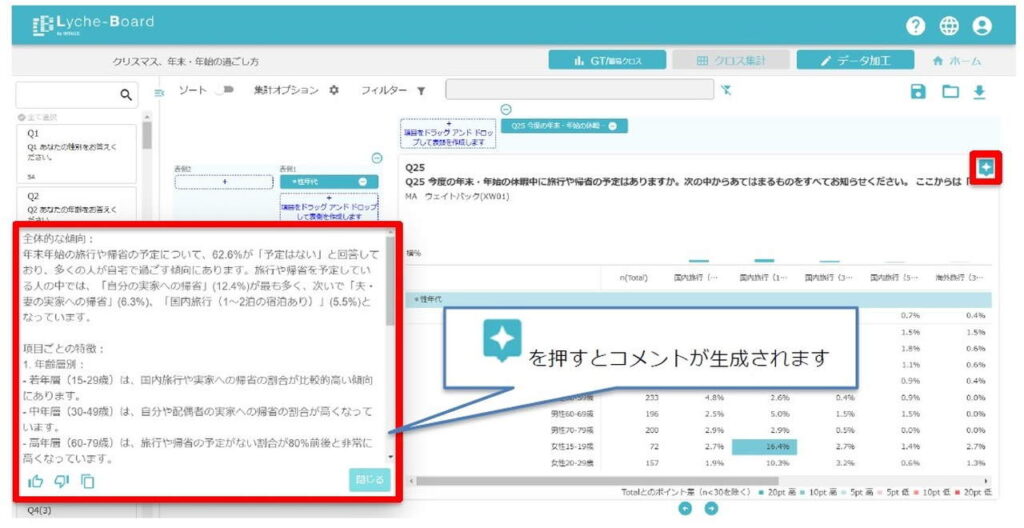Open GT/簡易クロス tab
1024x528 pixels.
tap(607, 60)
